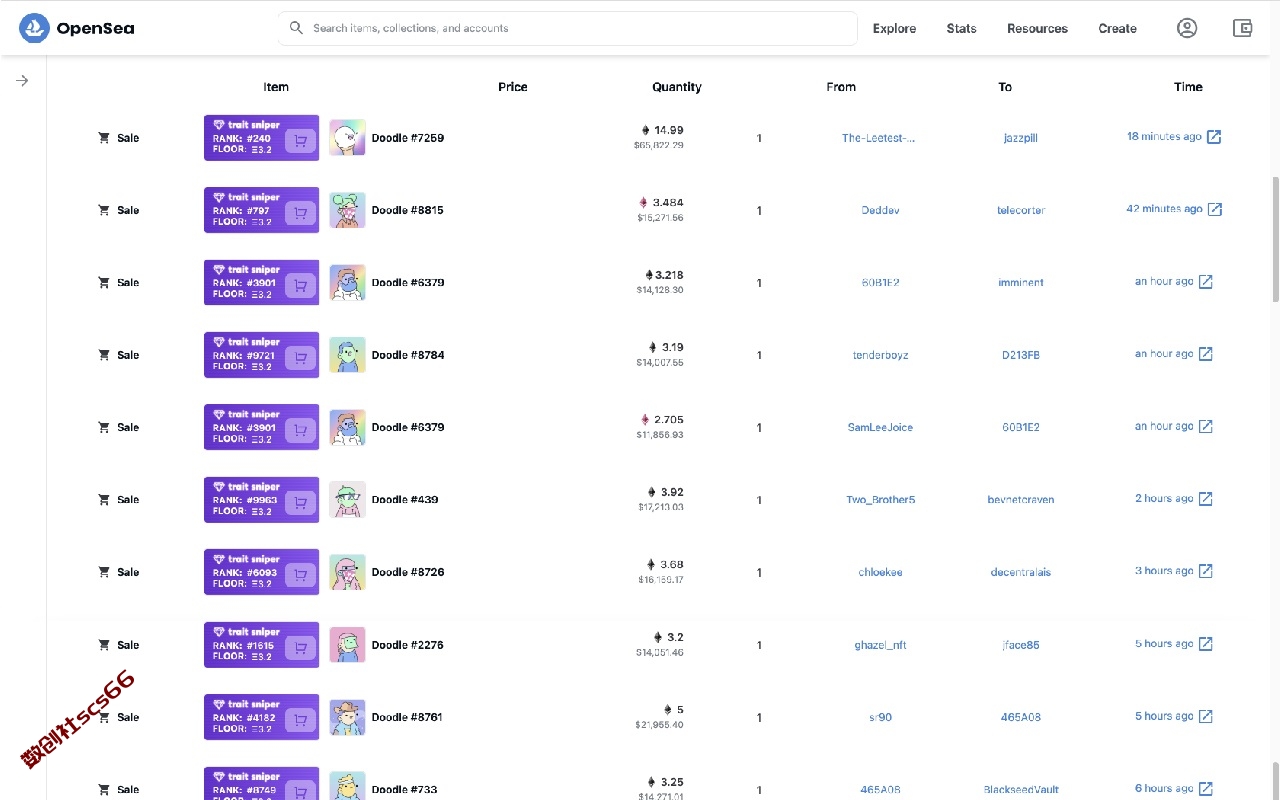1280x800 pixels.
Task: Click the 2 hours ago timestamp
Action: tap(1164, 499)
